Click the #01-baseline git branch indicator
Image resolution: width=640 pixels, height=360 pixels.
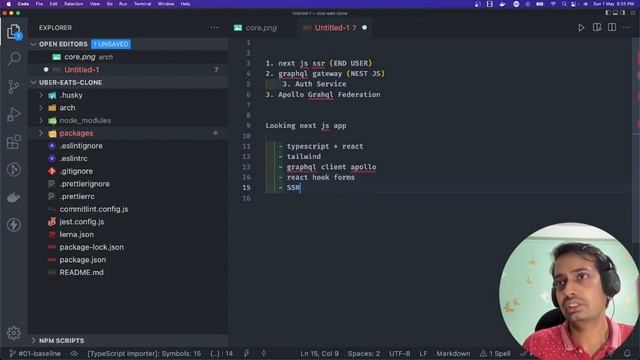pos(35,353)
